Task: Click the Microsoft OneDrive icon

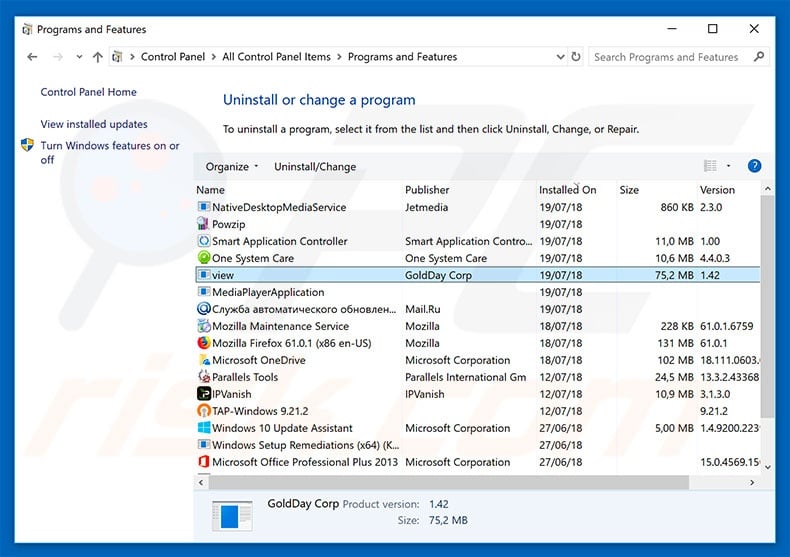Action: pyautogui.click(x=204, y=360)
